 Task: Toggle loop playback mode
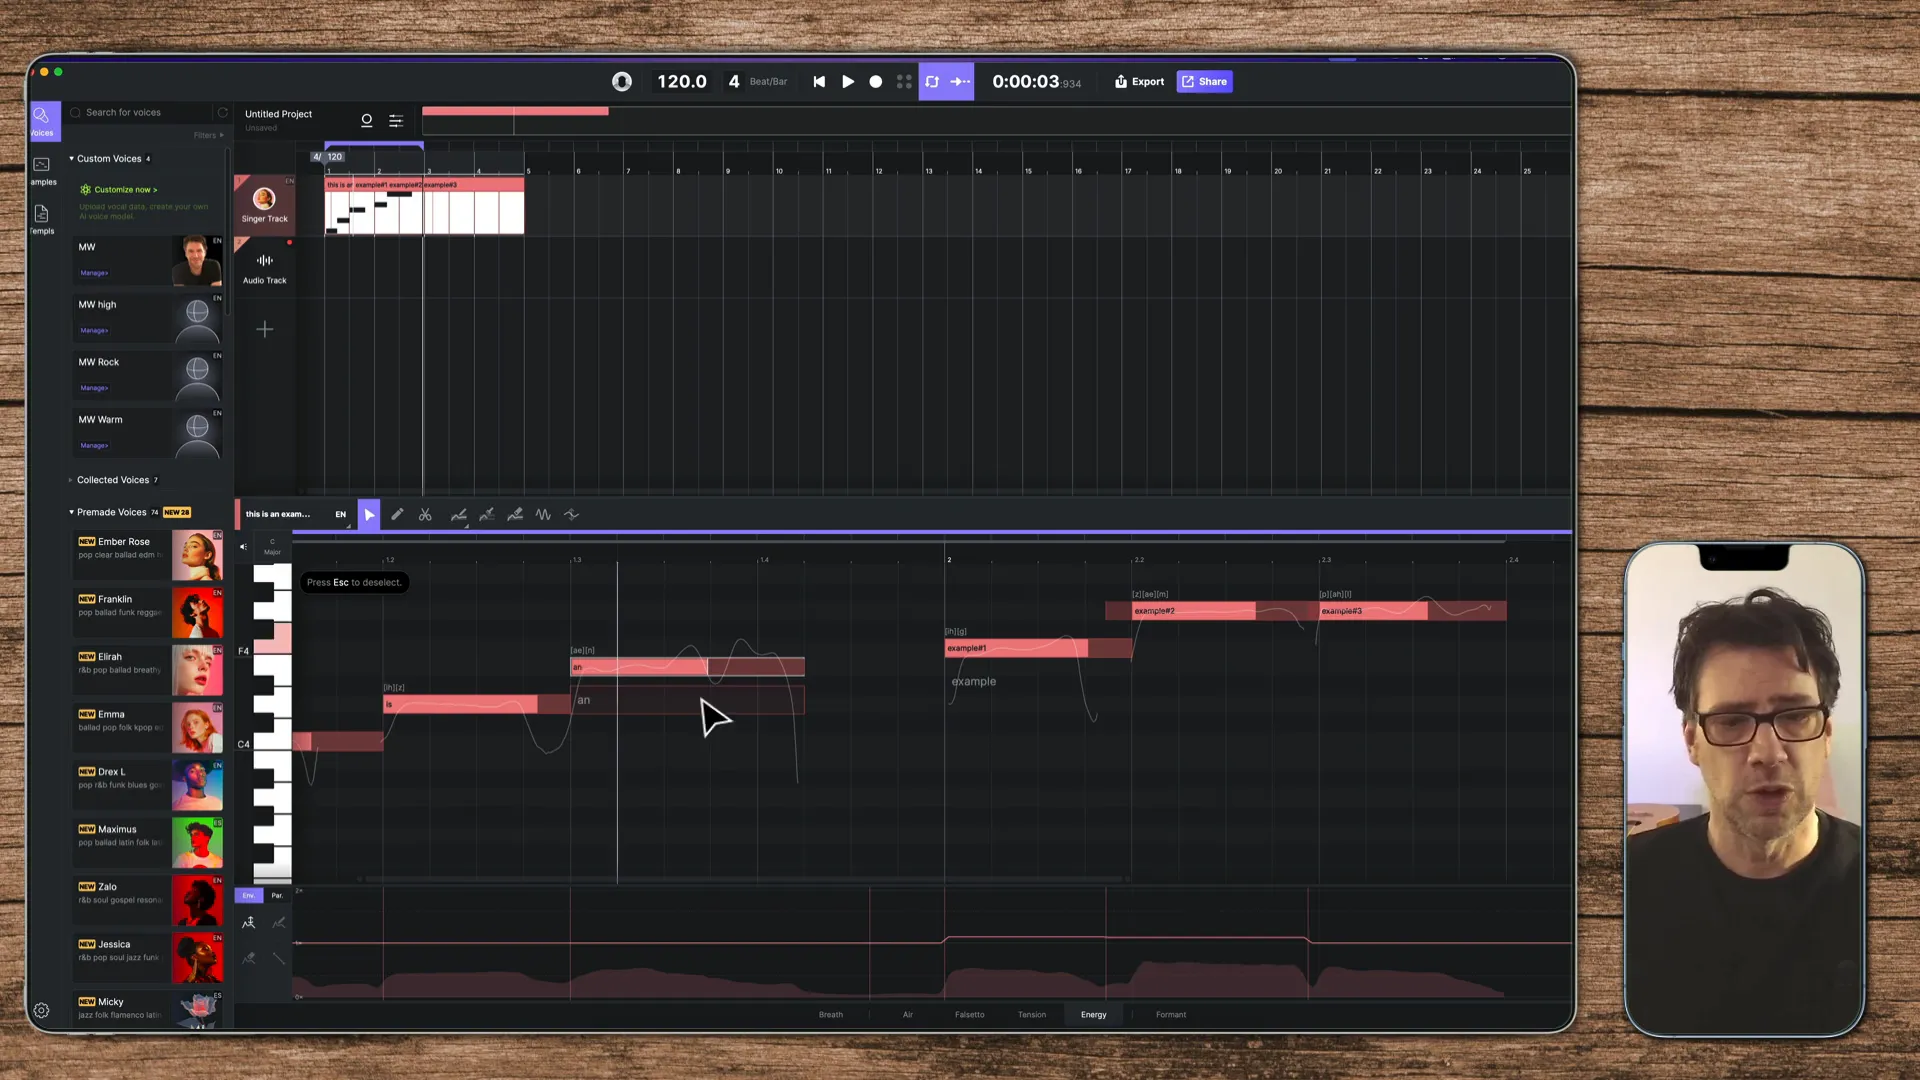pos(932,82)
